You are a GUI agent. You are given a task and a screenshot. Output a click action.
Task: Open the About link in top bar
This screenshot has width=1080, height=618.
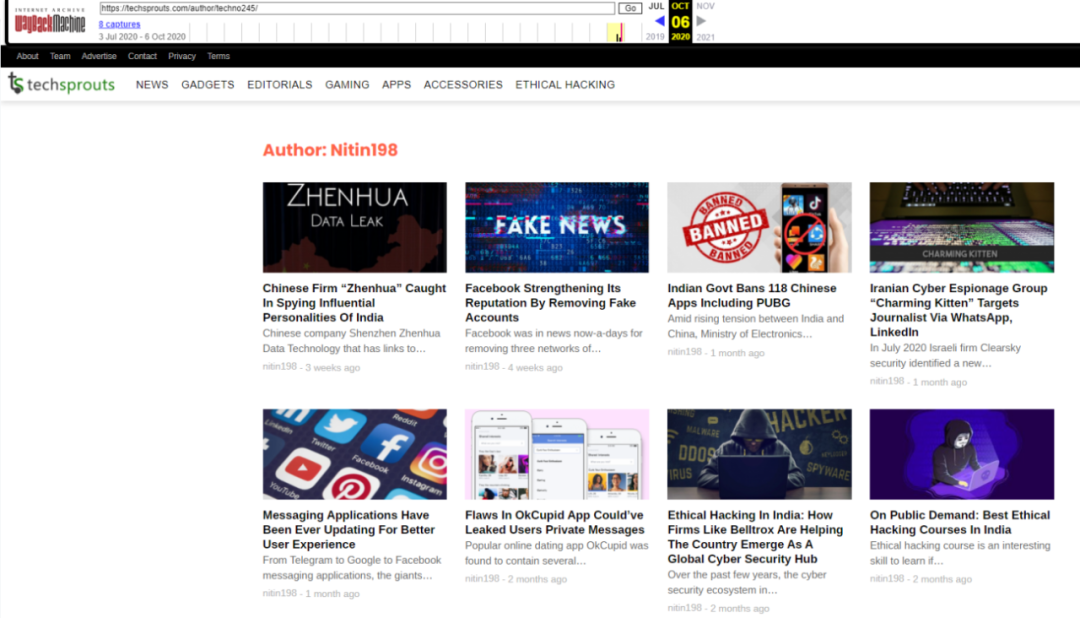(28, 56)
